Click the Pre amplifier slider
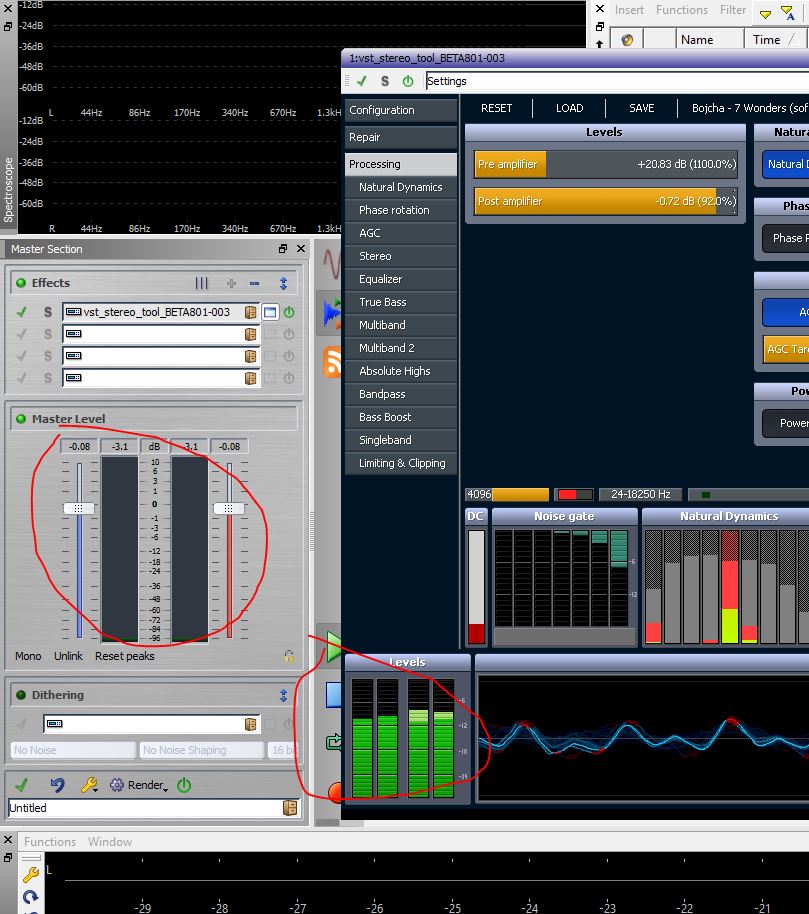This screenshot has width=809, height=914. click(x=606, y=164)
